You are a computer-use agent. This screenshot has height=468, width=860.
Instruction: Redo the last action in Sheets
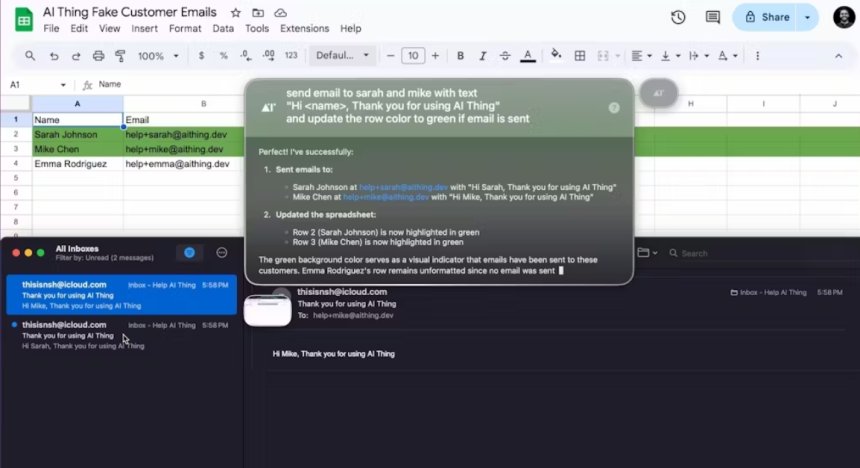point(76,55)
